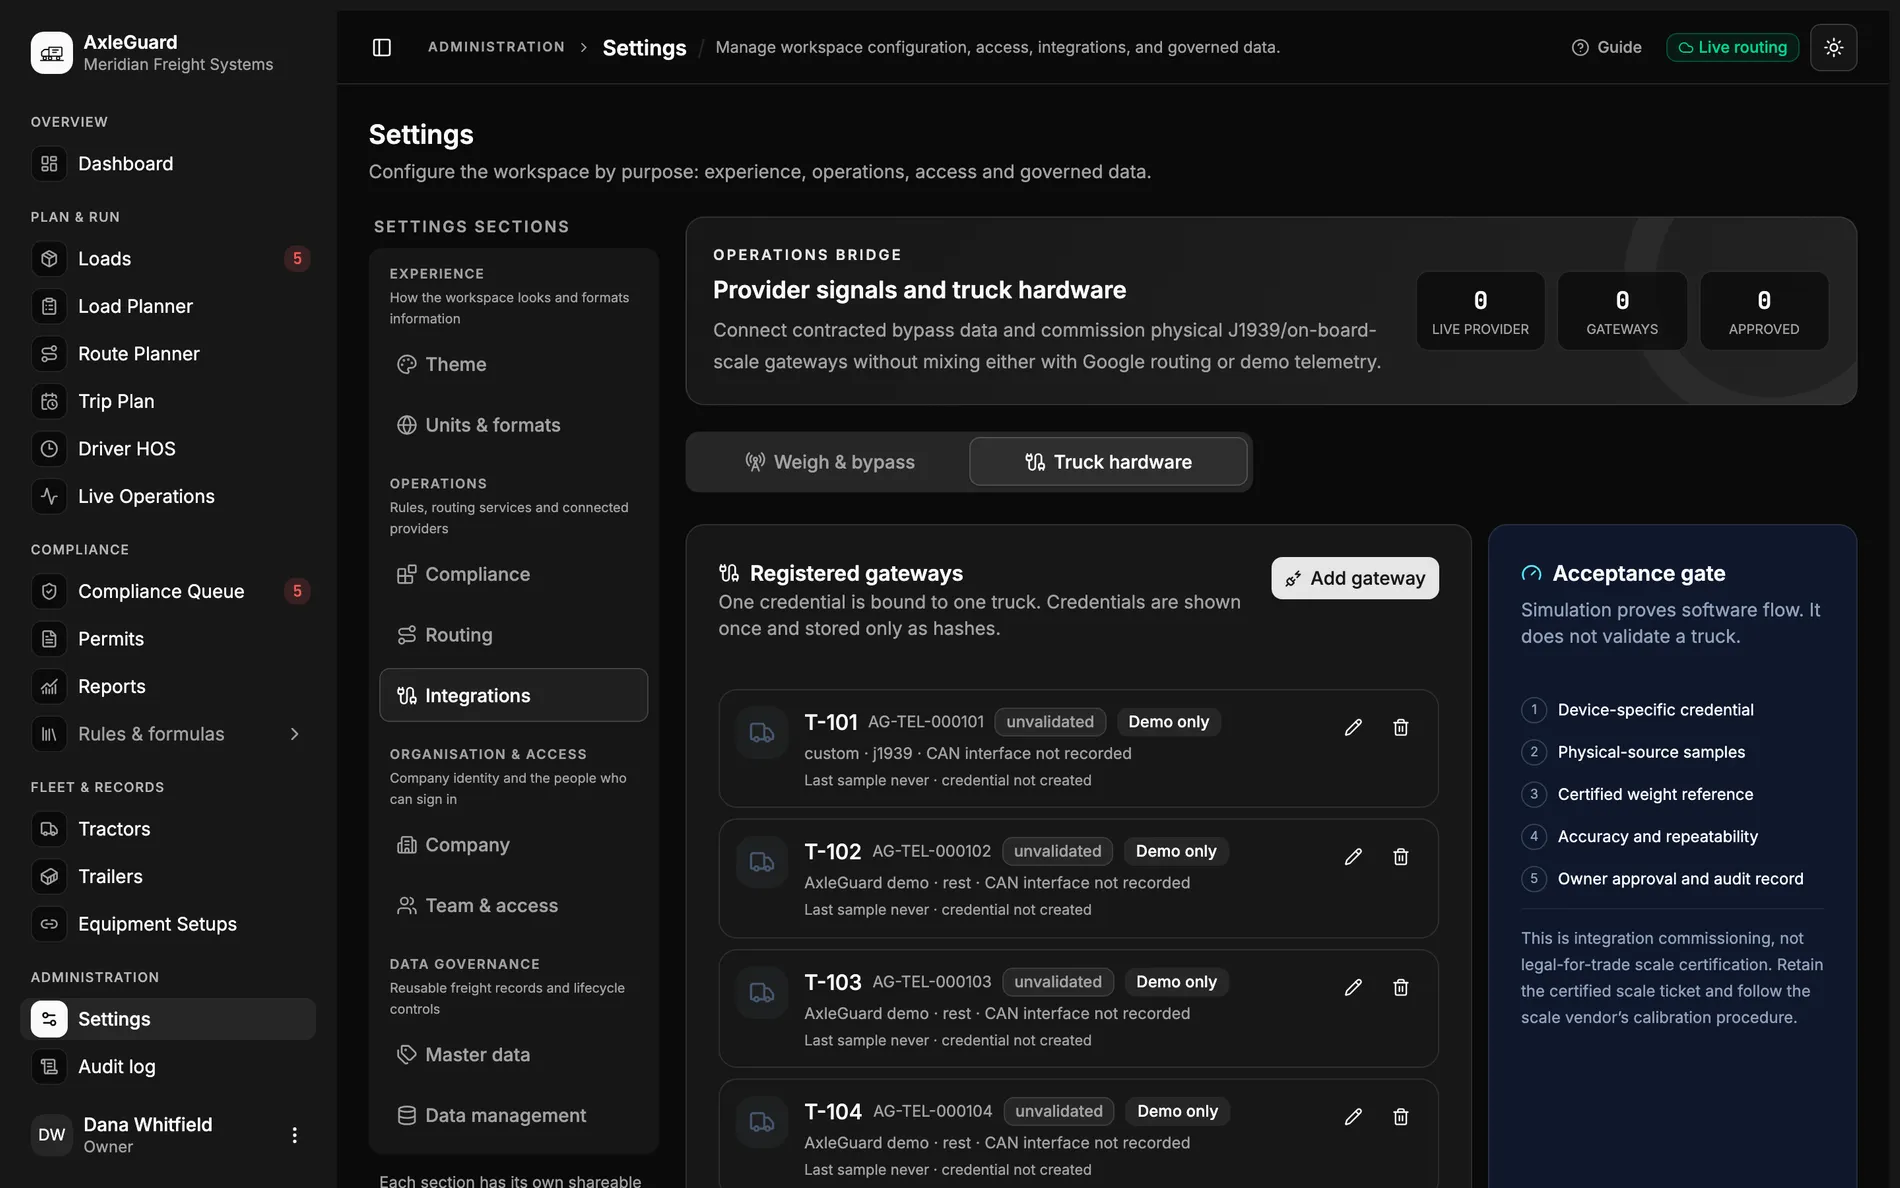
Task: Select the Integrations settings section
Action: [x=513, y=695]
